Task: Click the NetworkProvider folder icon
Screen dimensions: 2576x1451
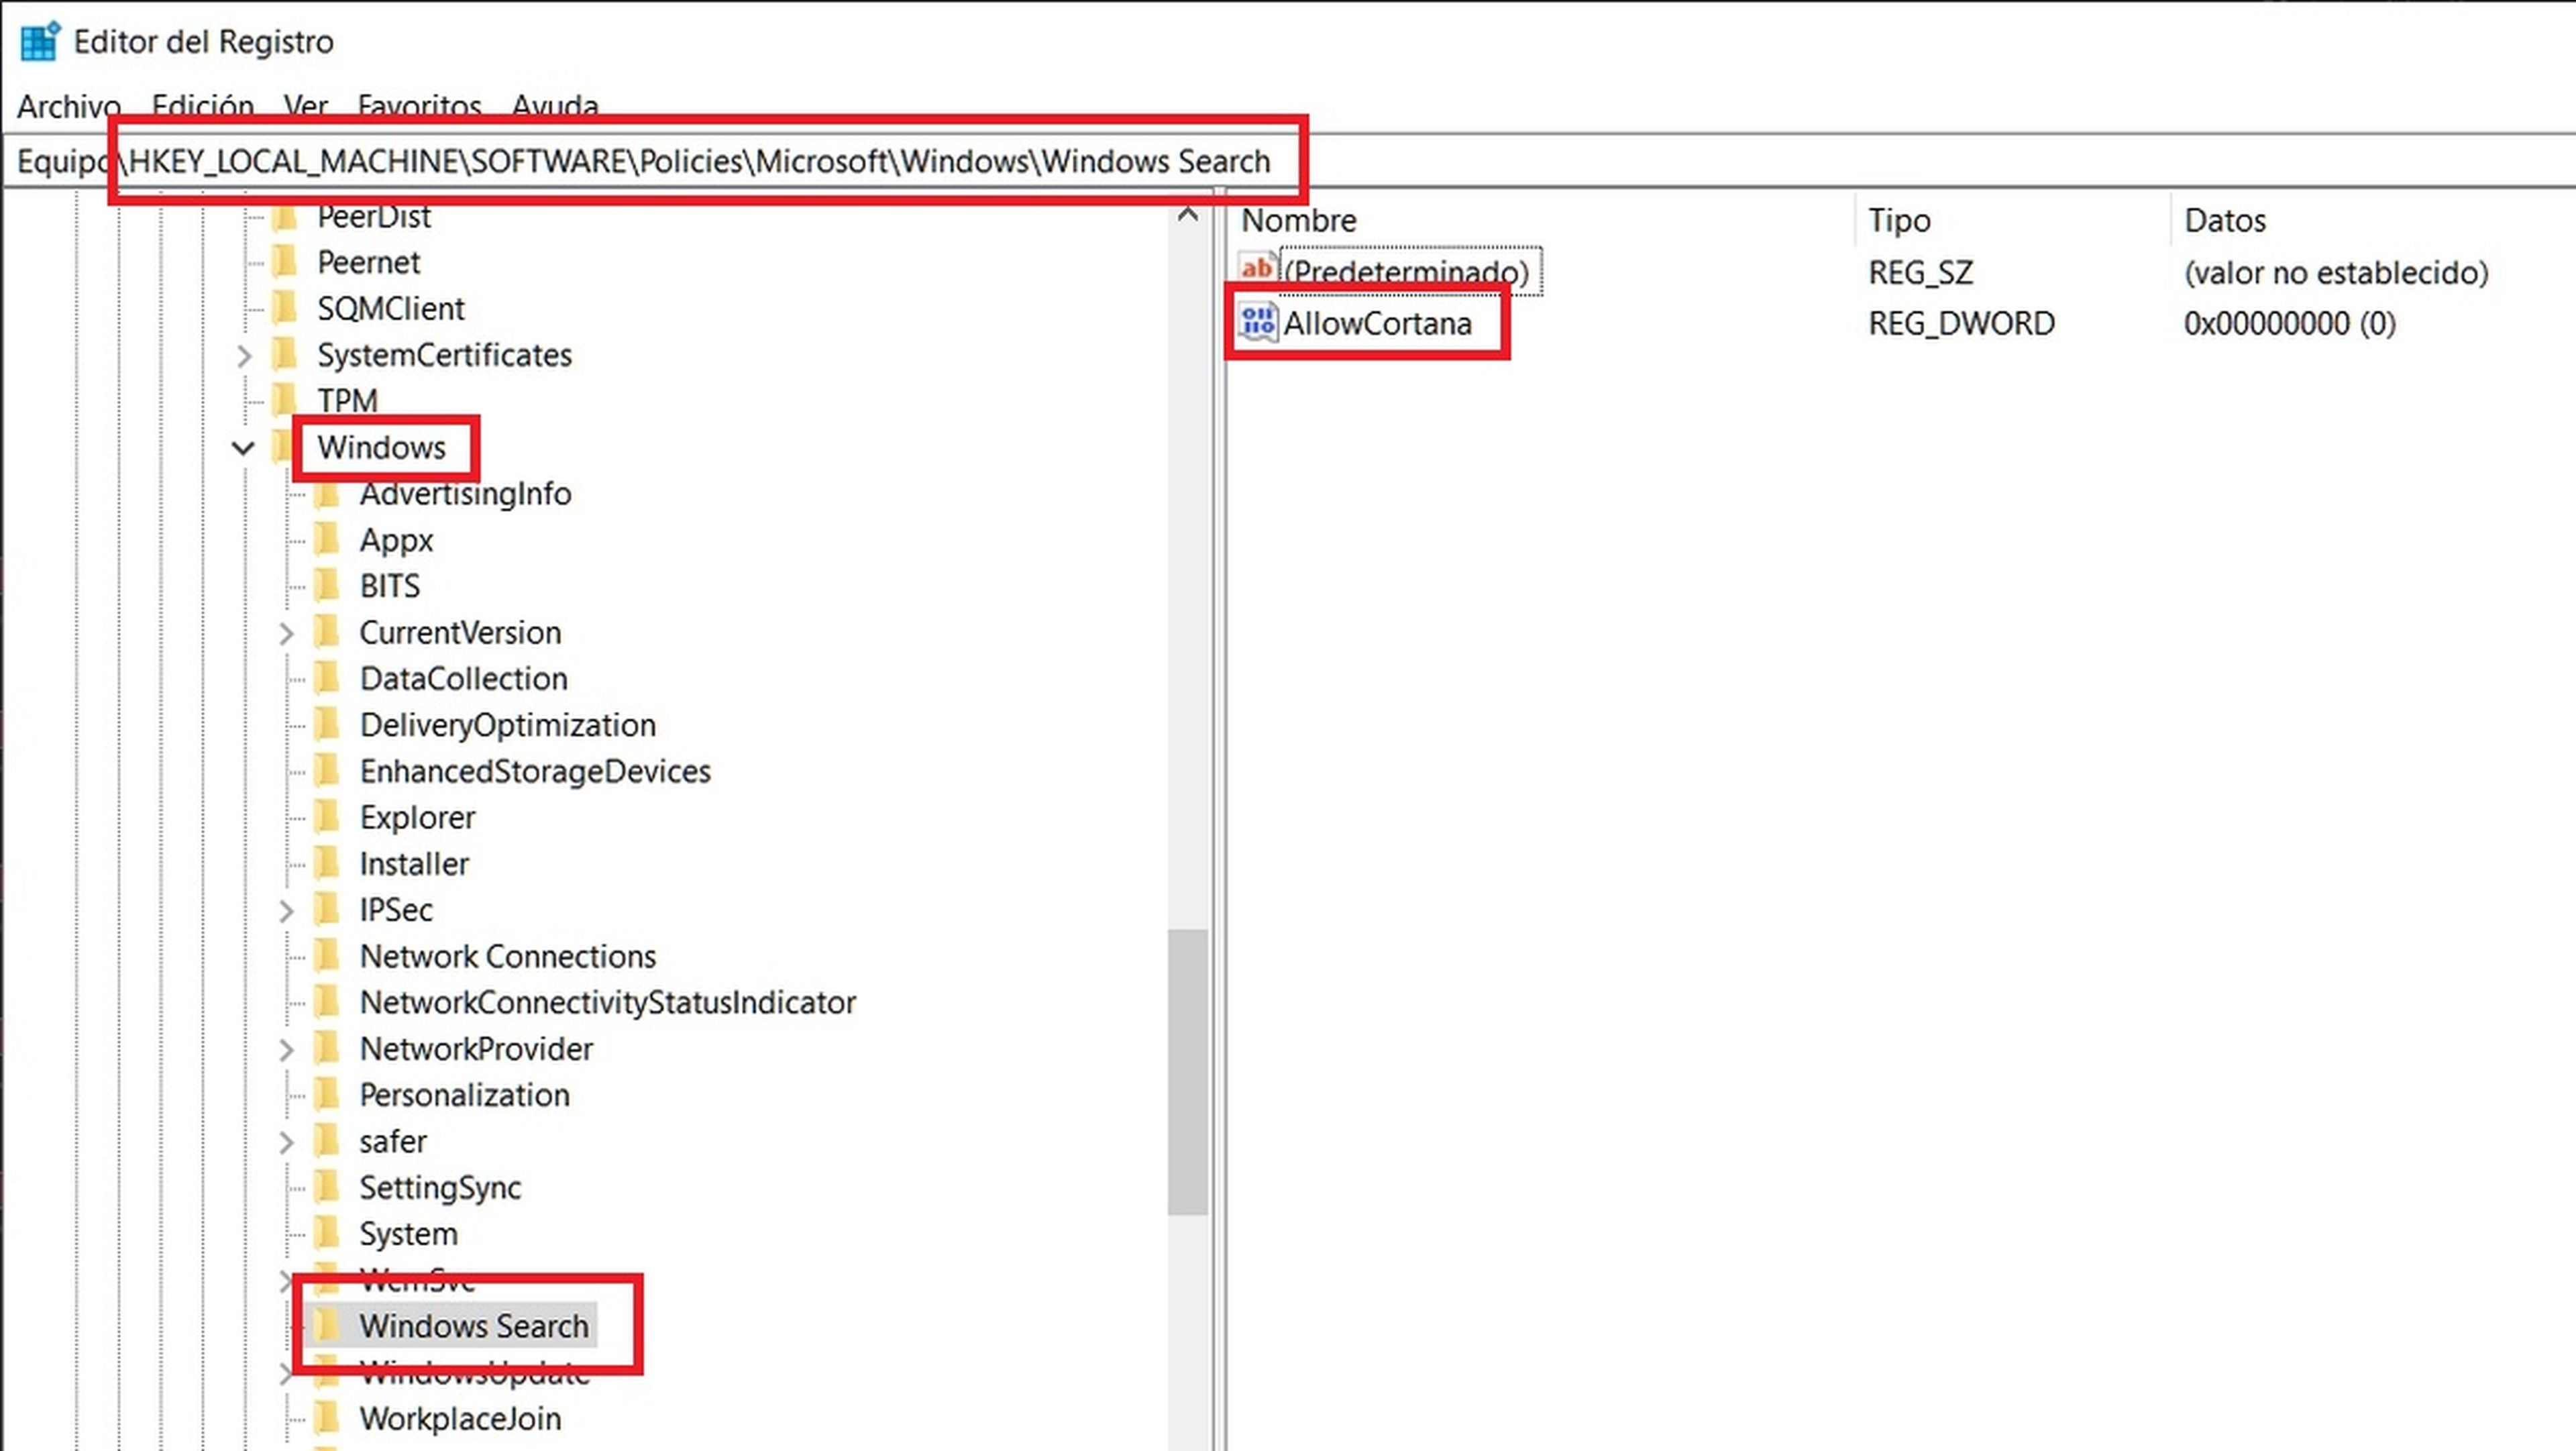Action: (x=327, y=1049)
